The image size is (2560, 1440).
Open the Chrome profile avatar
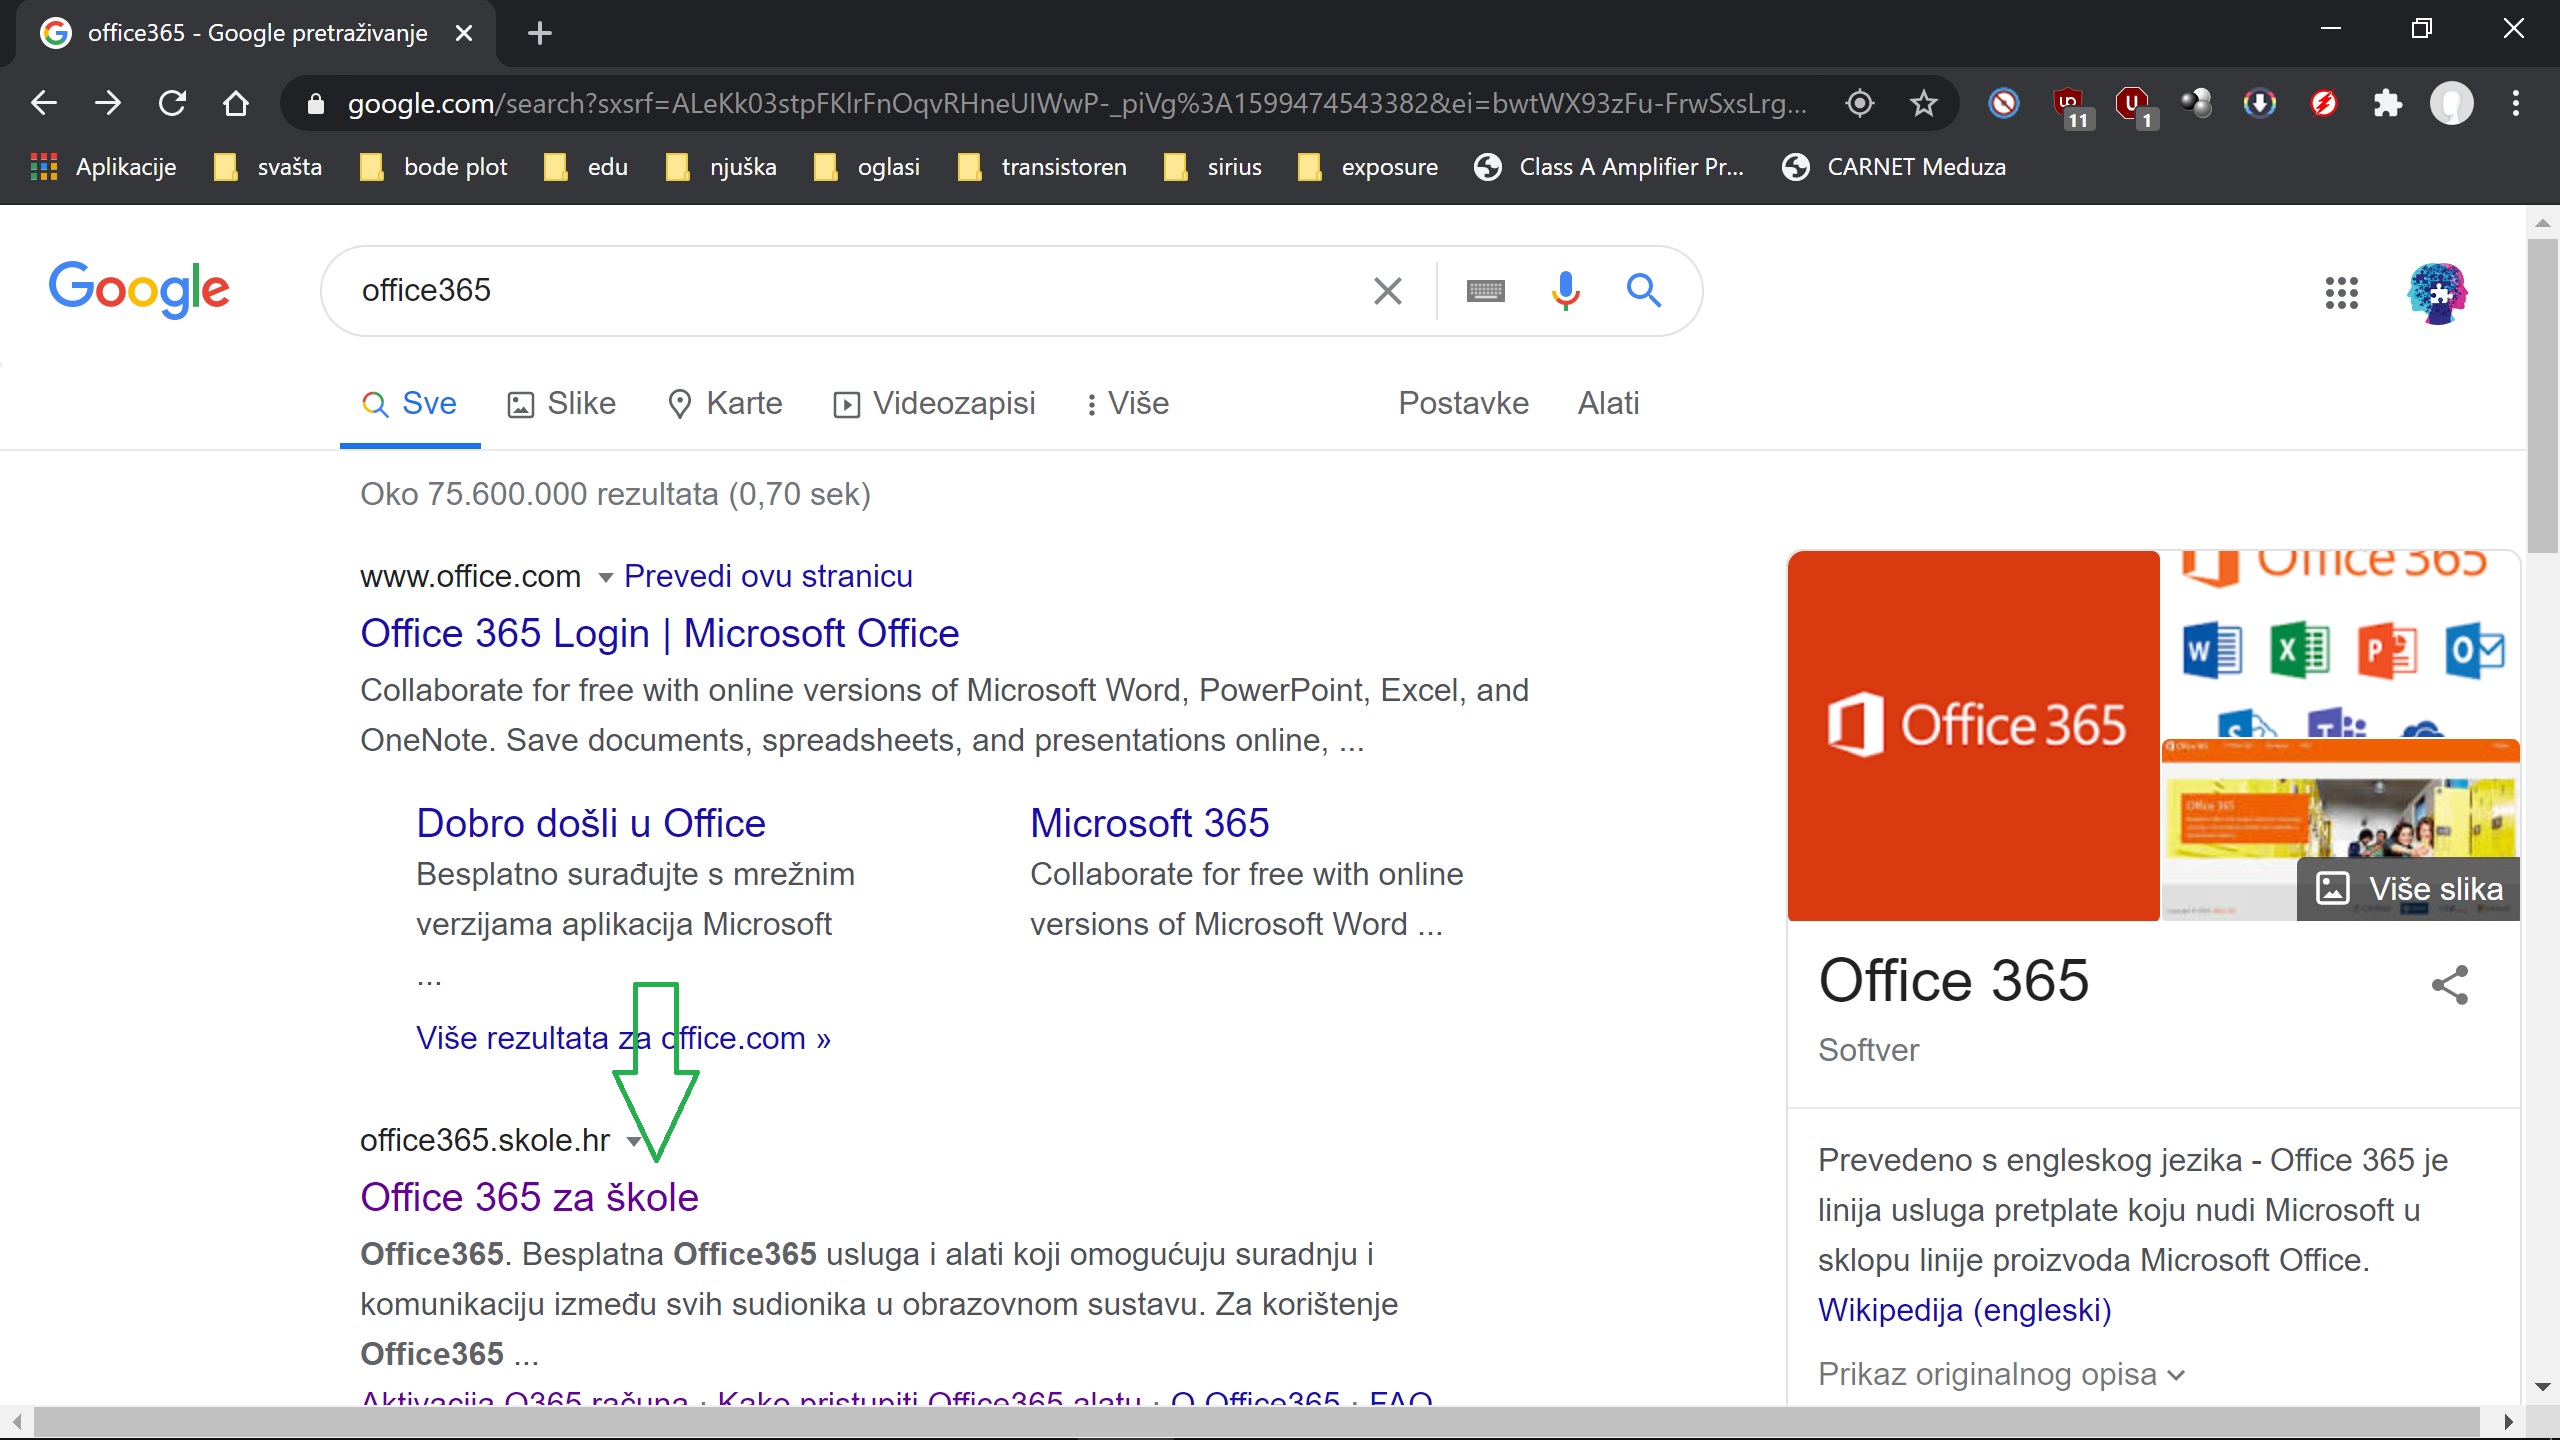[x=2452, y=103]
